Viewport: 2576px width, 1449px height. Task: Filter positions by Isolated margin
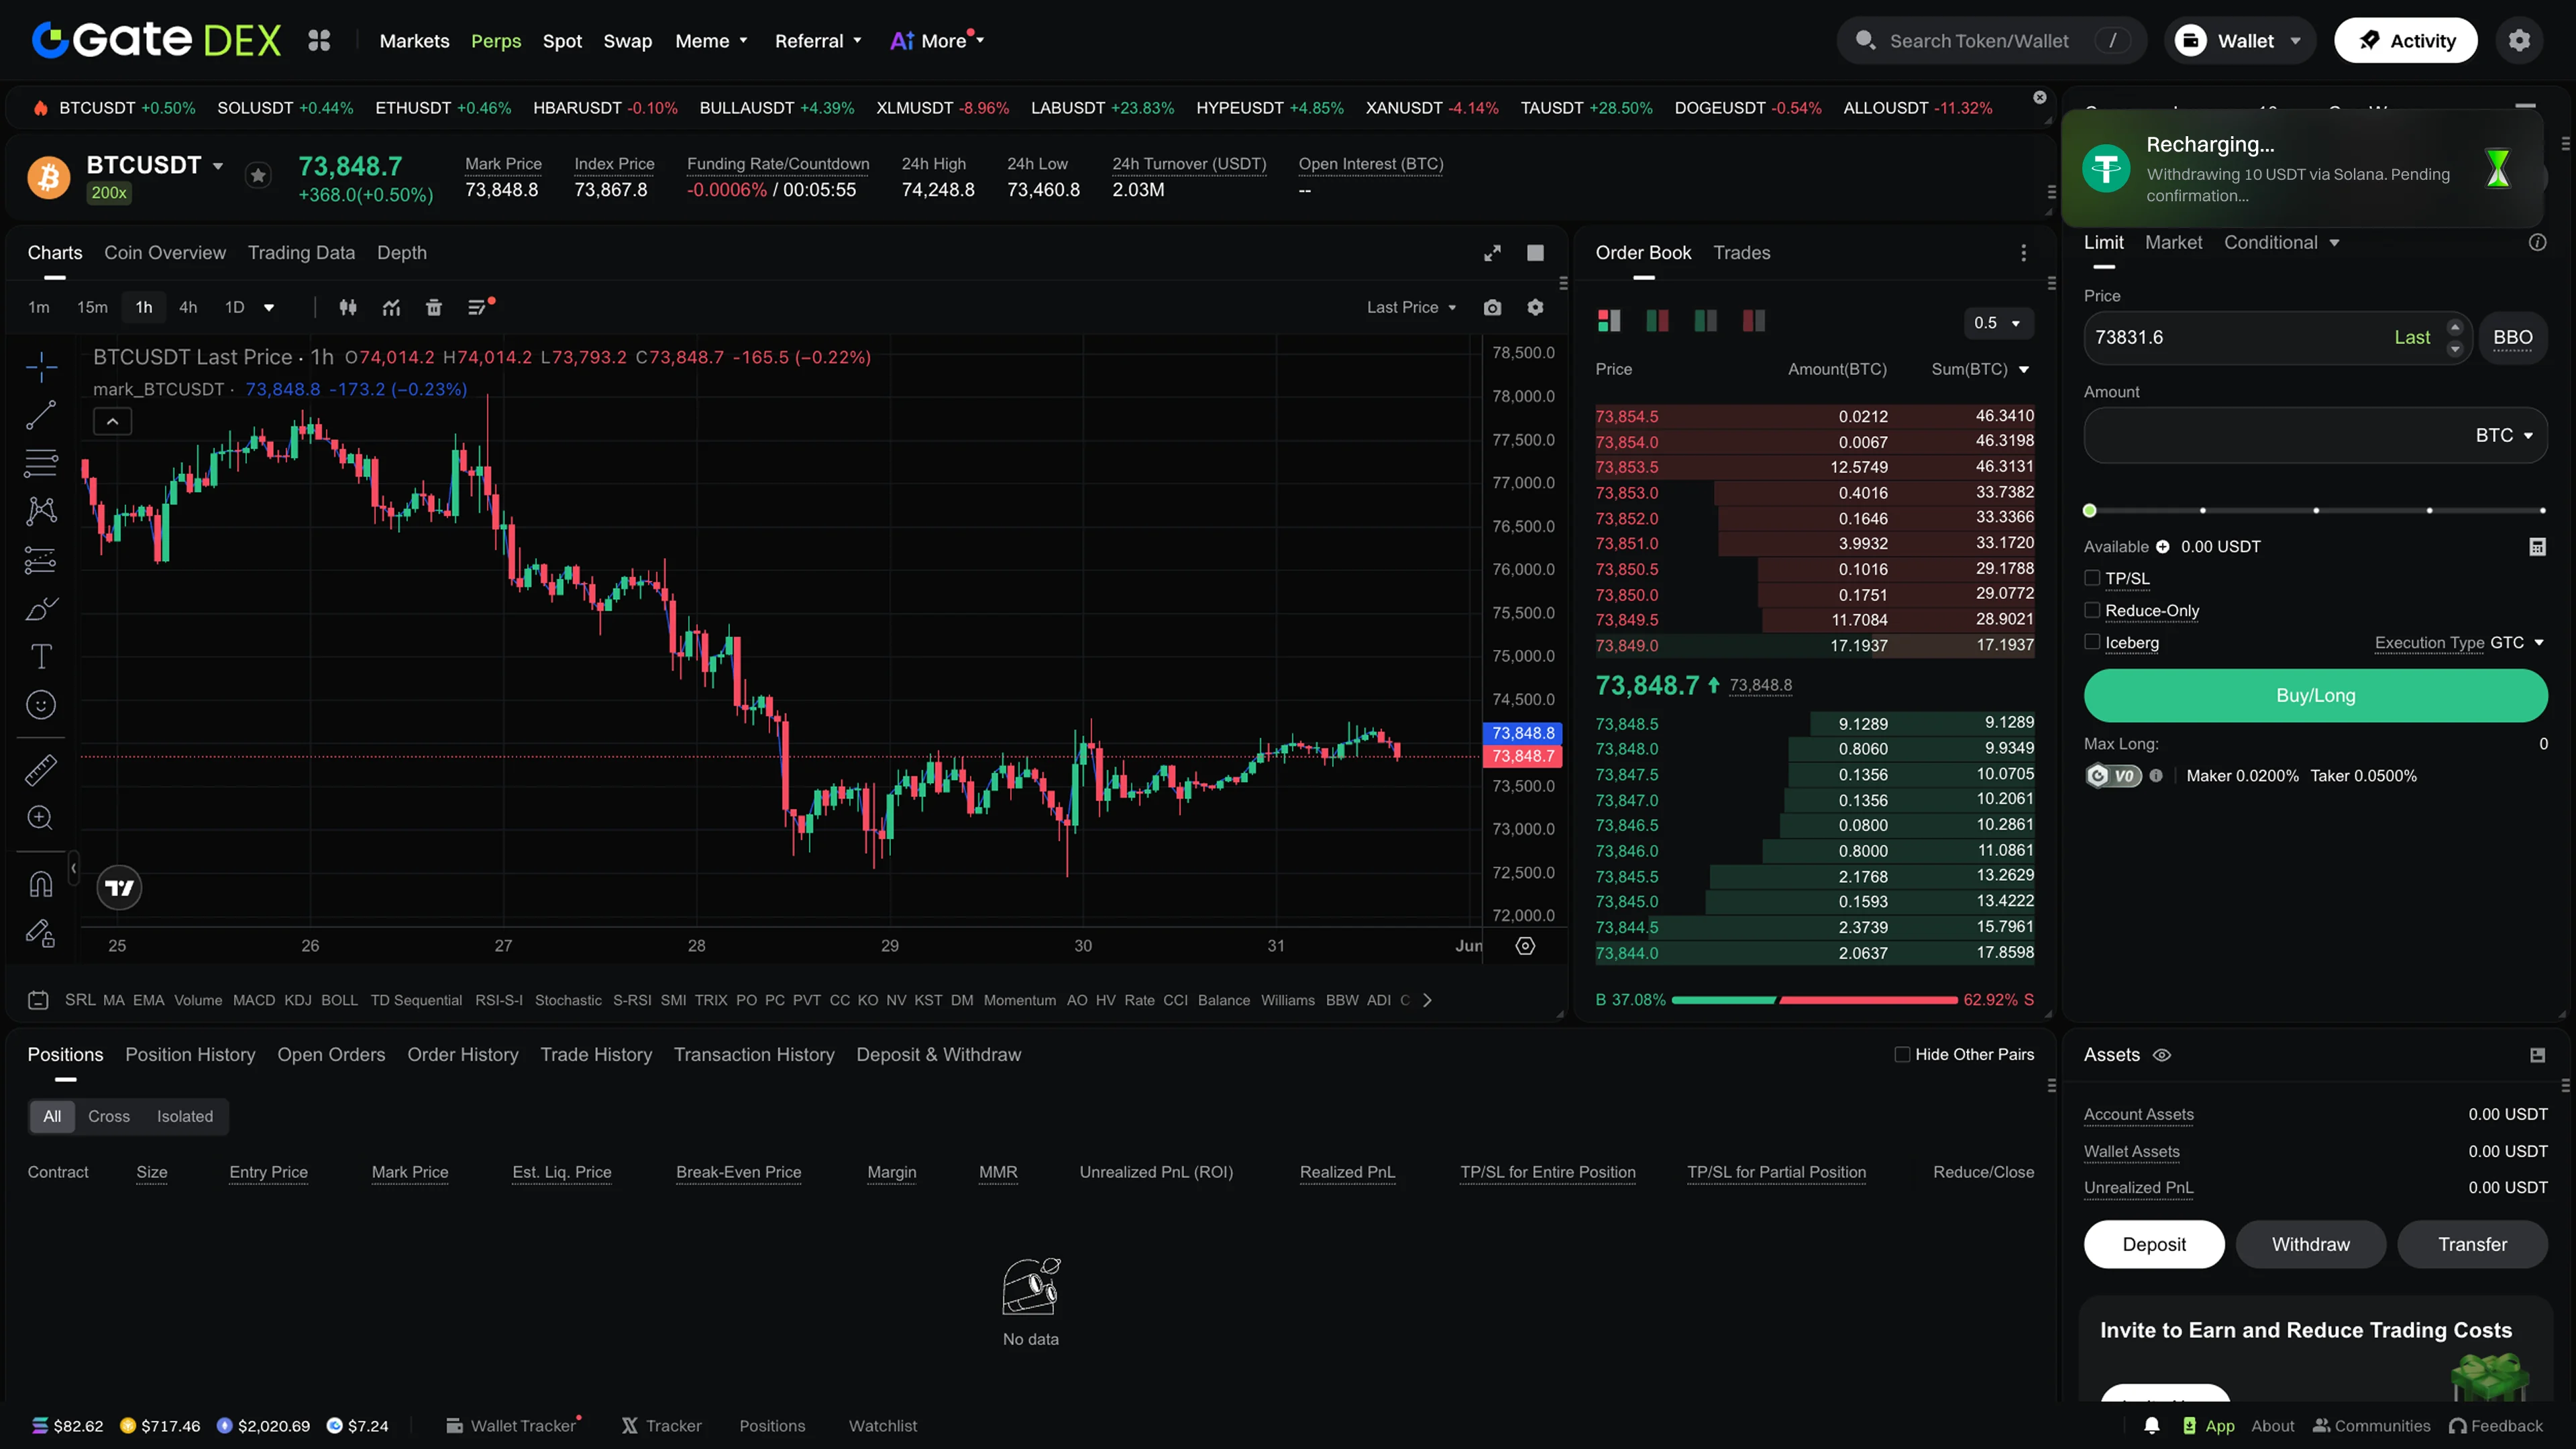[185, 1117]
